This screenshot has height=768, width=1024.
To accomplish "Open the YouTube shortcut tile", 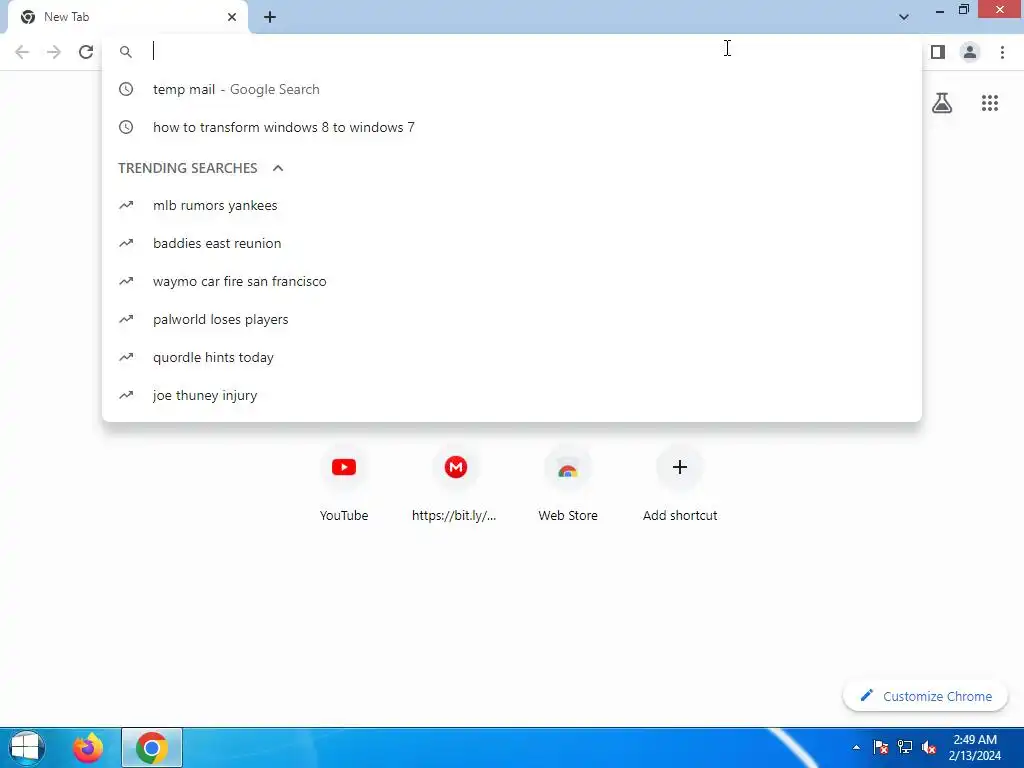I will [344, 485].
